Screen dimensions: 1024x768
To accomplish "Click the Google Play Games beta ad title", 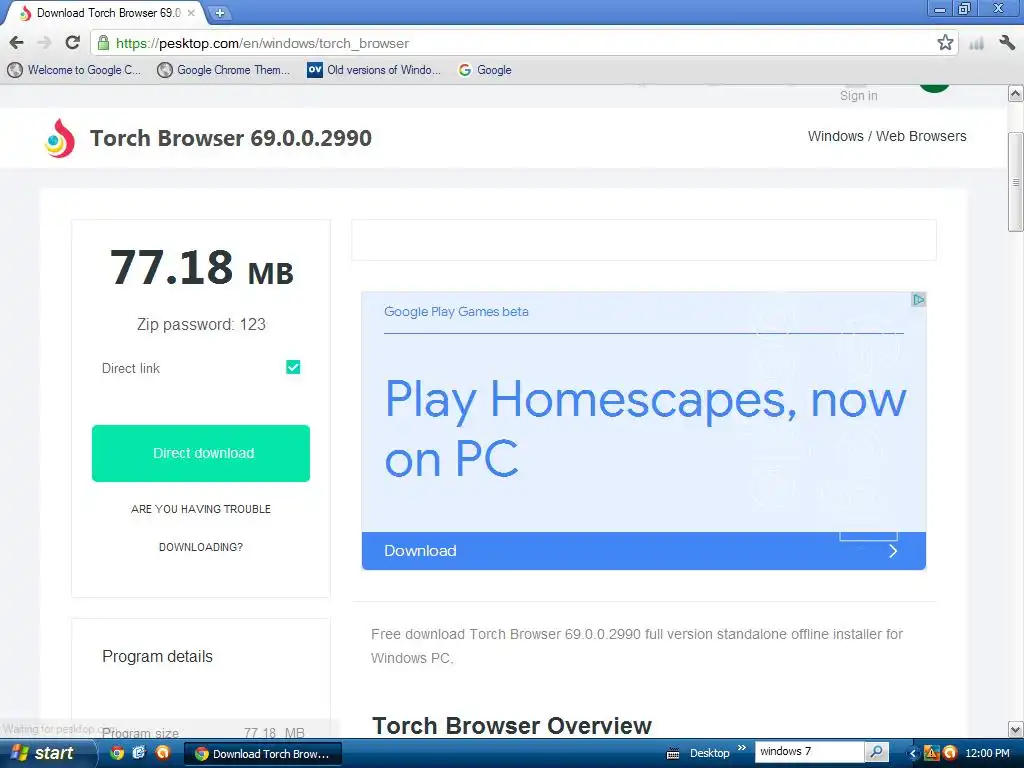I will (x=456, y=312).
